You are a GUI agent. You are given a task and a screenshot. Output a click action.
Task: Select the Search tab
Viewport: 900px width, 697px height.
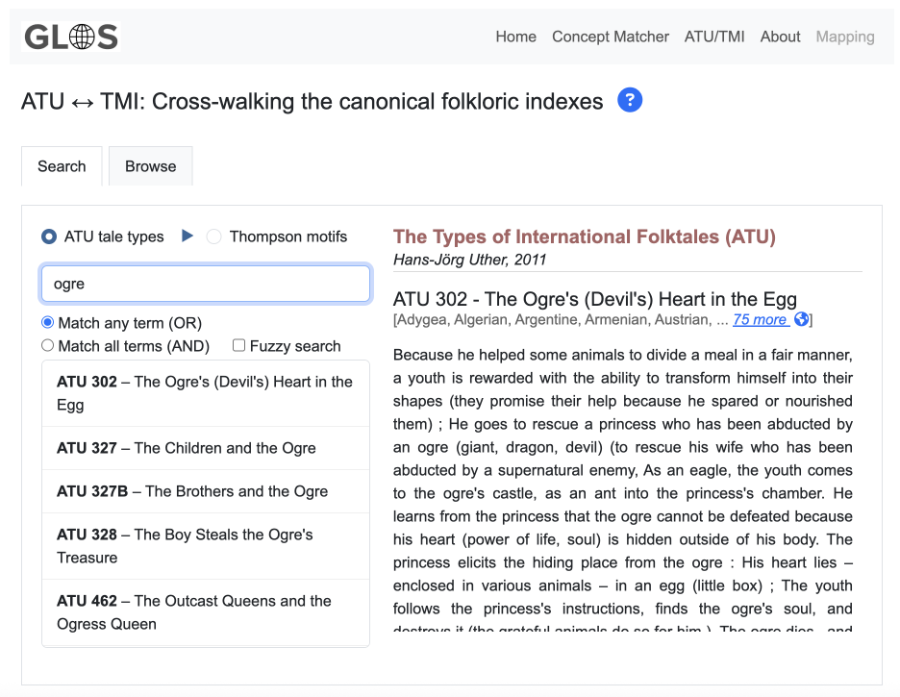pyautogui.click(x=62, y=167)
